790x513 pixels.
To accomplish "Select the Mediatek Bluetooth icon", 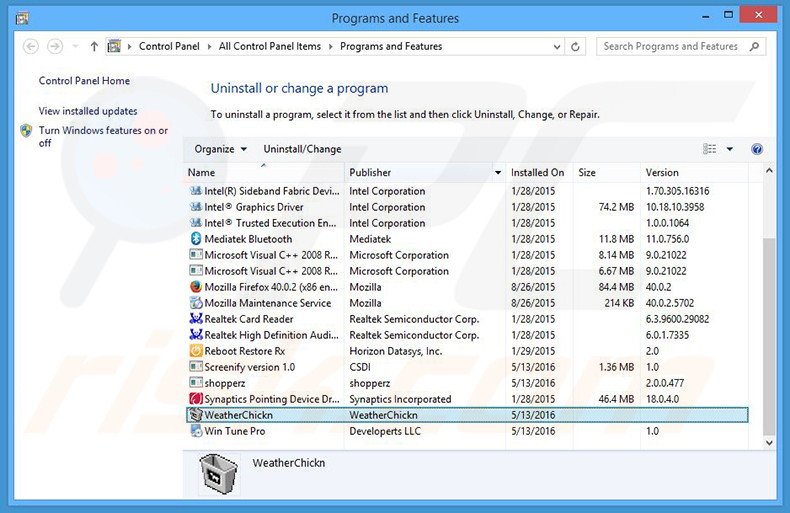I will click(x=195, y=239).
